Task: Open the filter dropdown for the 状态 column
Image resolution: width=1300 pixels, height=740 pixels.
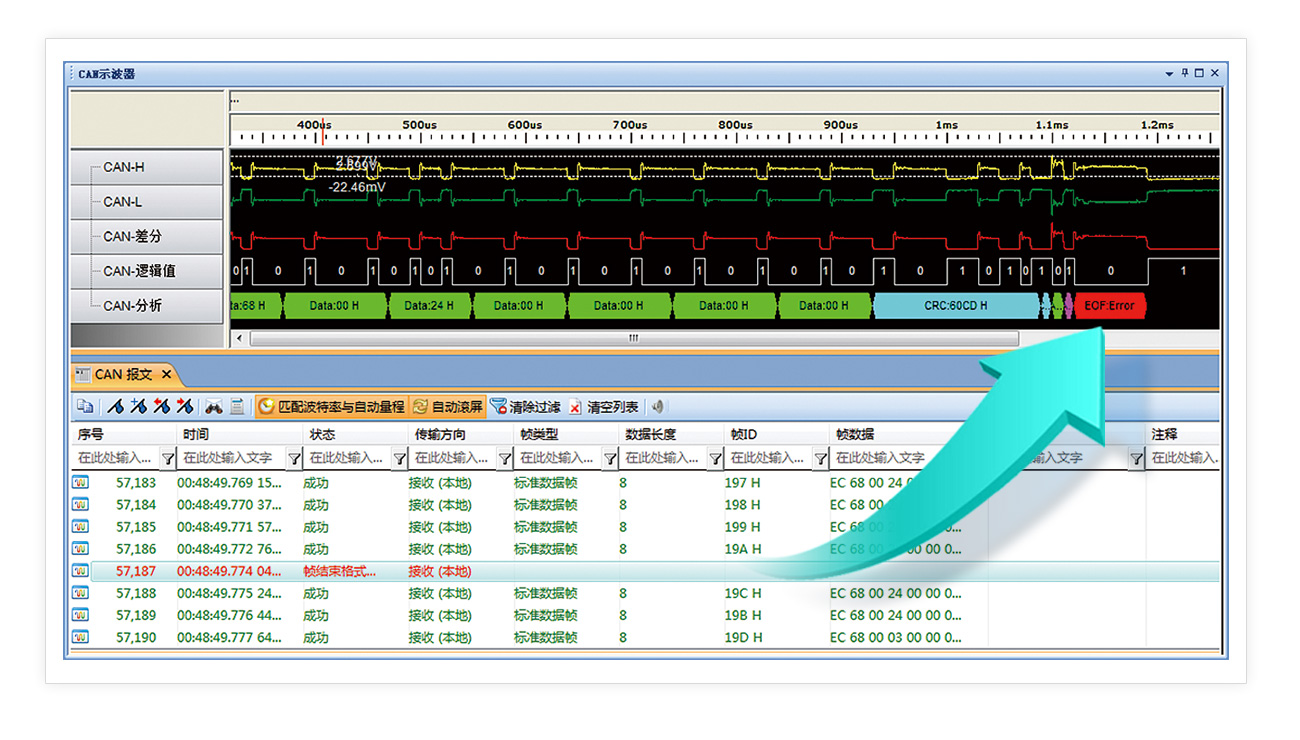Action: point(399,459)
